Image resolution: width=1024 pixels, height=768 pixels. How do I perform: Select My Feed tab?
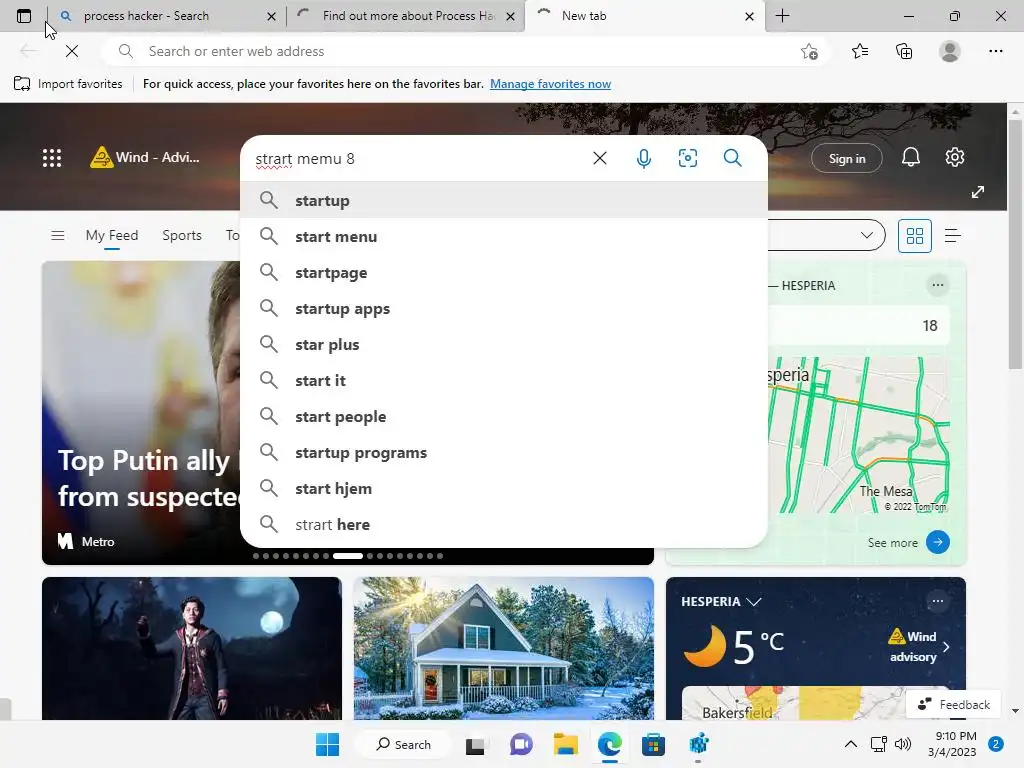coord(112,235)
